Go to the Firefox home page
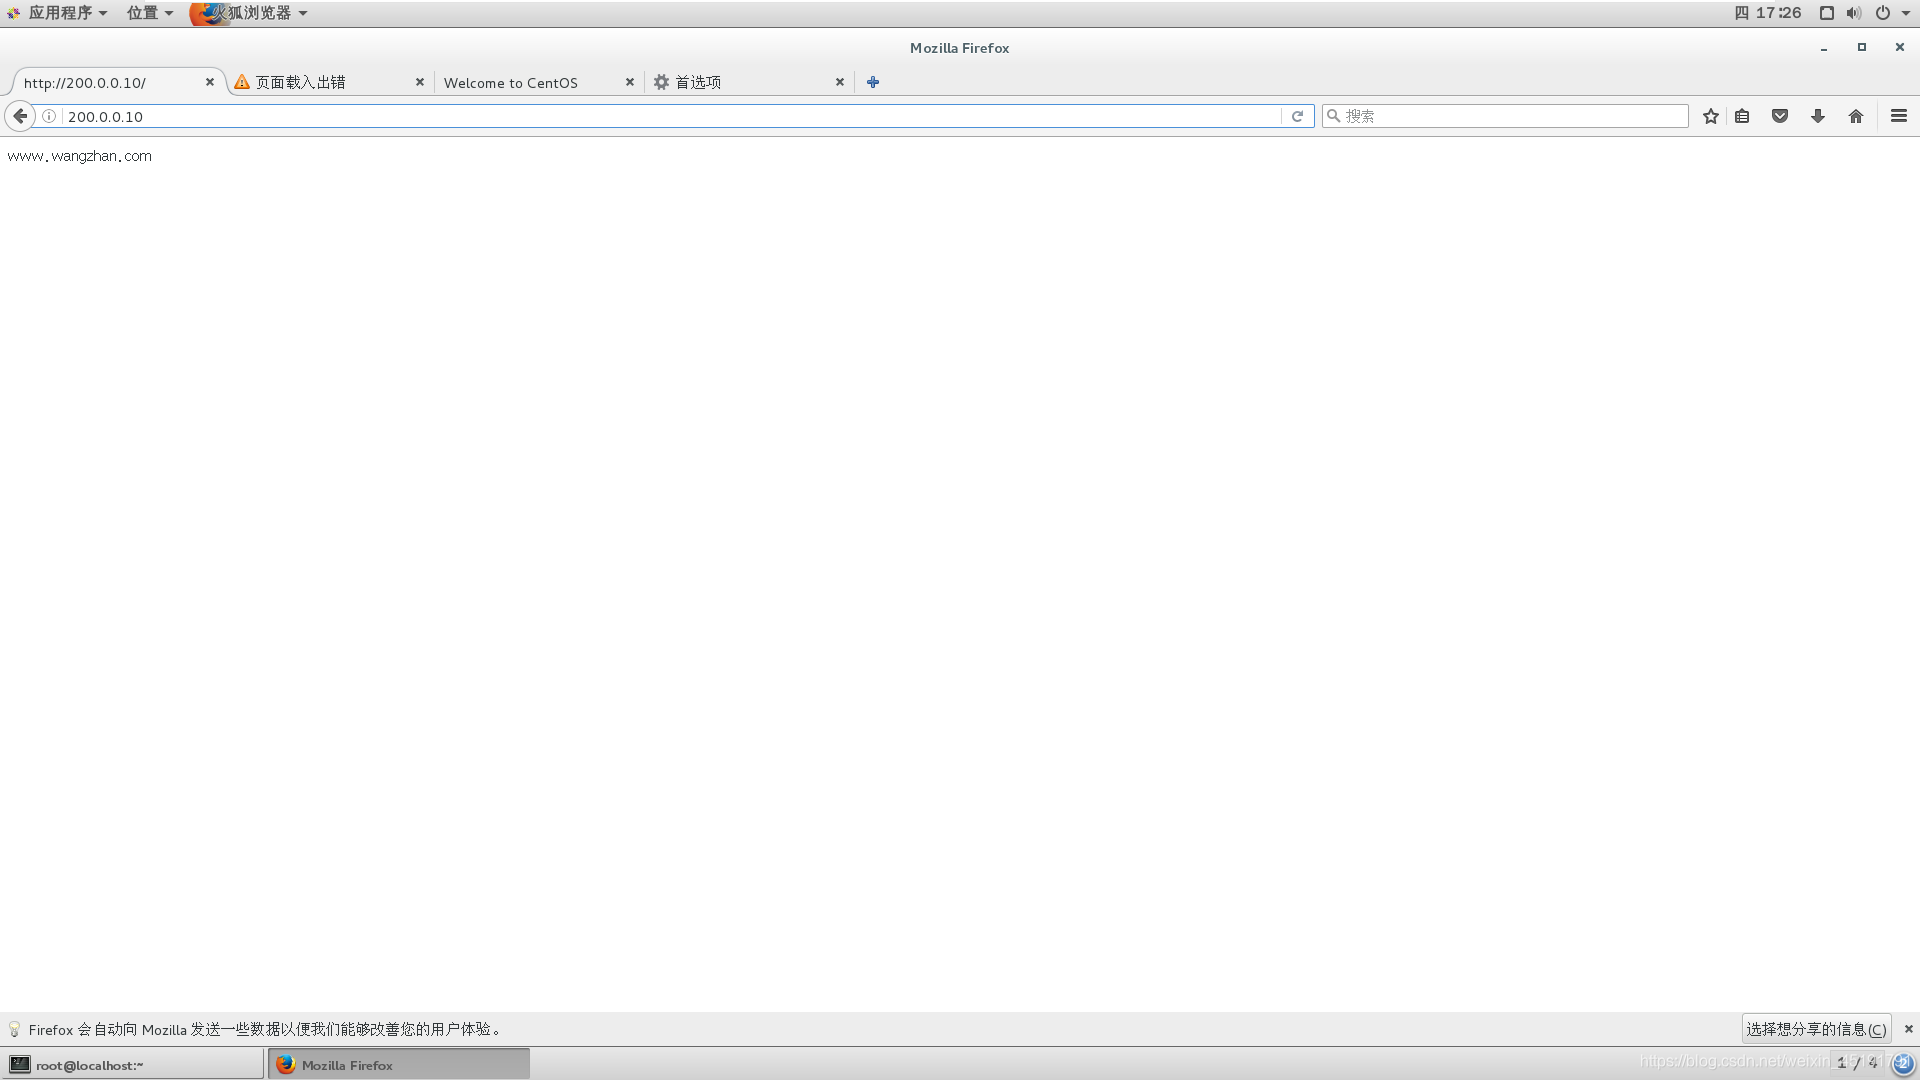The image size is (1920, 1080). pyautogui.click(x=1856, y=116)
